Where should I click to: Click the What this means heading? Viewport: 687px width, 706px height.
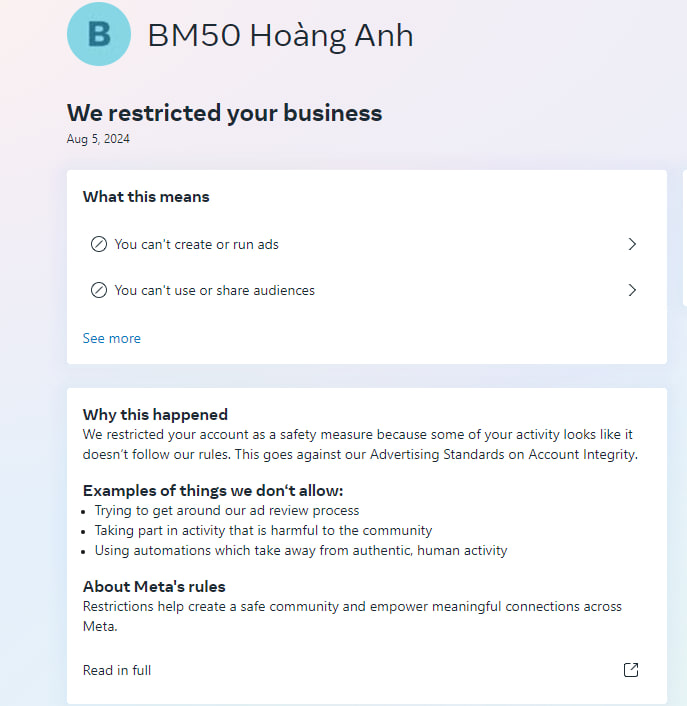[x=146, y=197]
